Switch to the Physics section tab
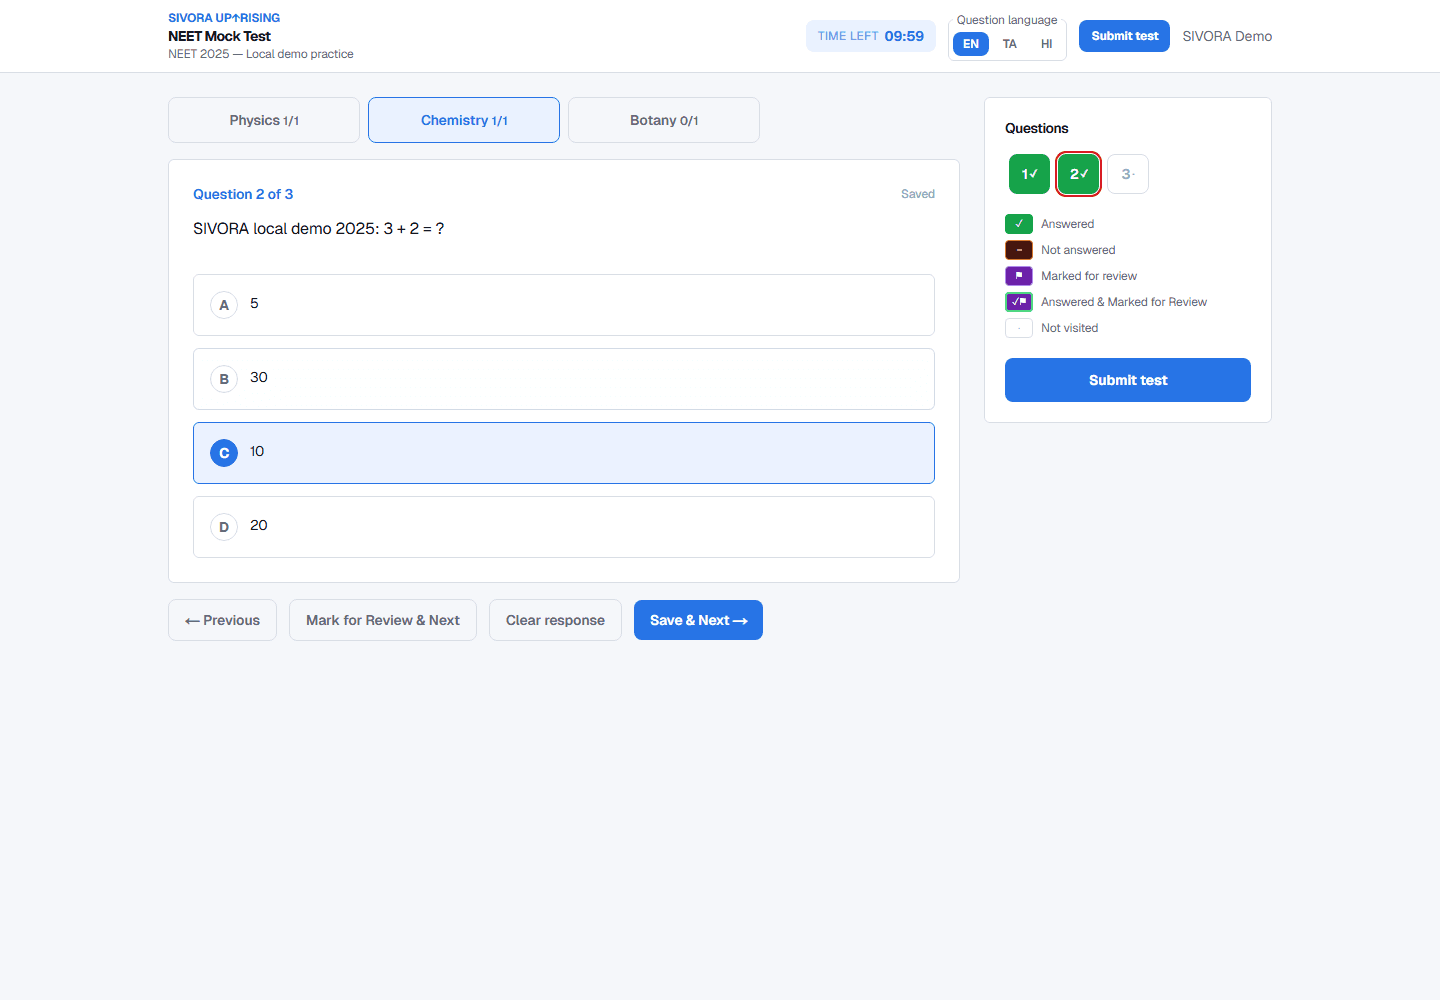Image resolution: width=1440 pixels, height=1000 pixels. [x=264, y=120]
